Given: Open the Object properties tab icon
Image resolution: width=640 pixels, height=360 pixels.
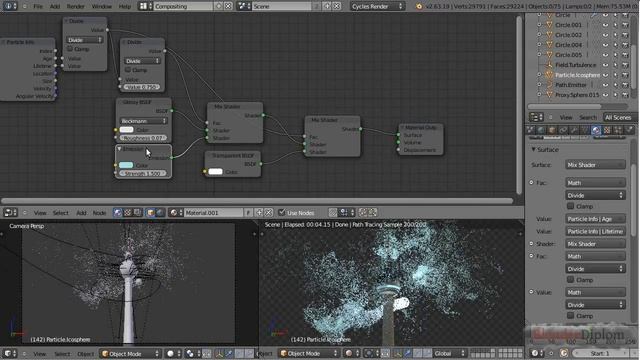Looking at the screenshot, I should (x=552, y=130).
